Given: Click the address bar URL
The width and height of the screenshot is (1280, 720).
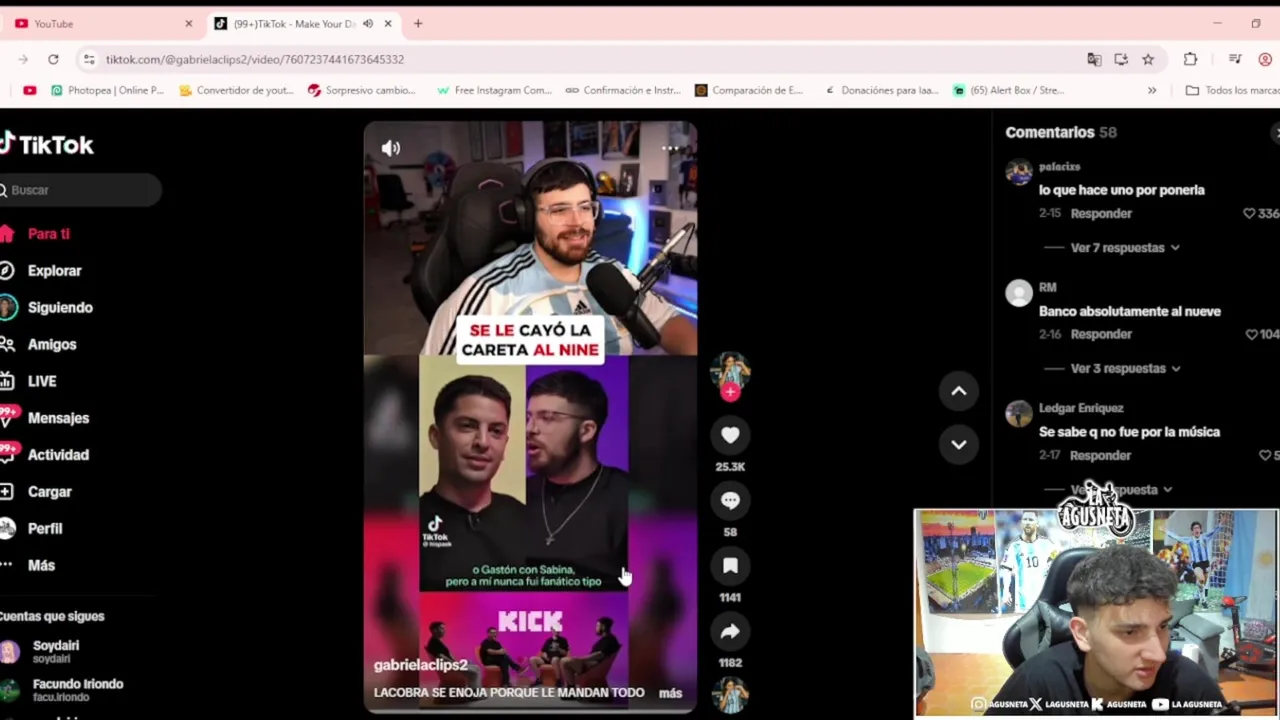Looking at the screenshot, I should 255,59.
